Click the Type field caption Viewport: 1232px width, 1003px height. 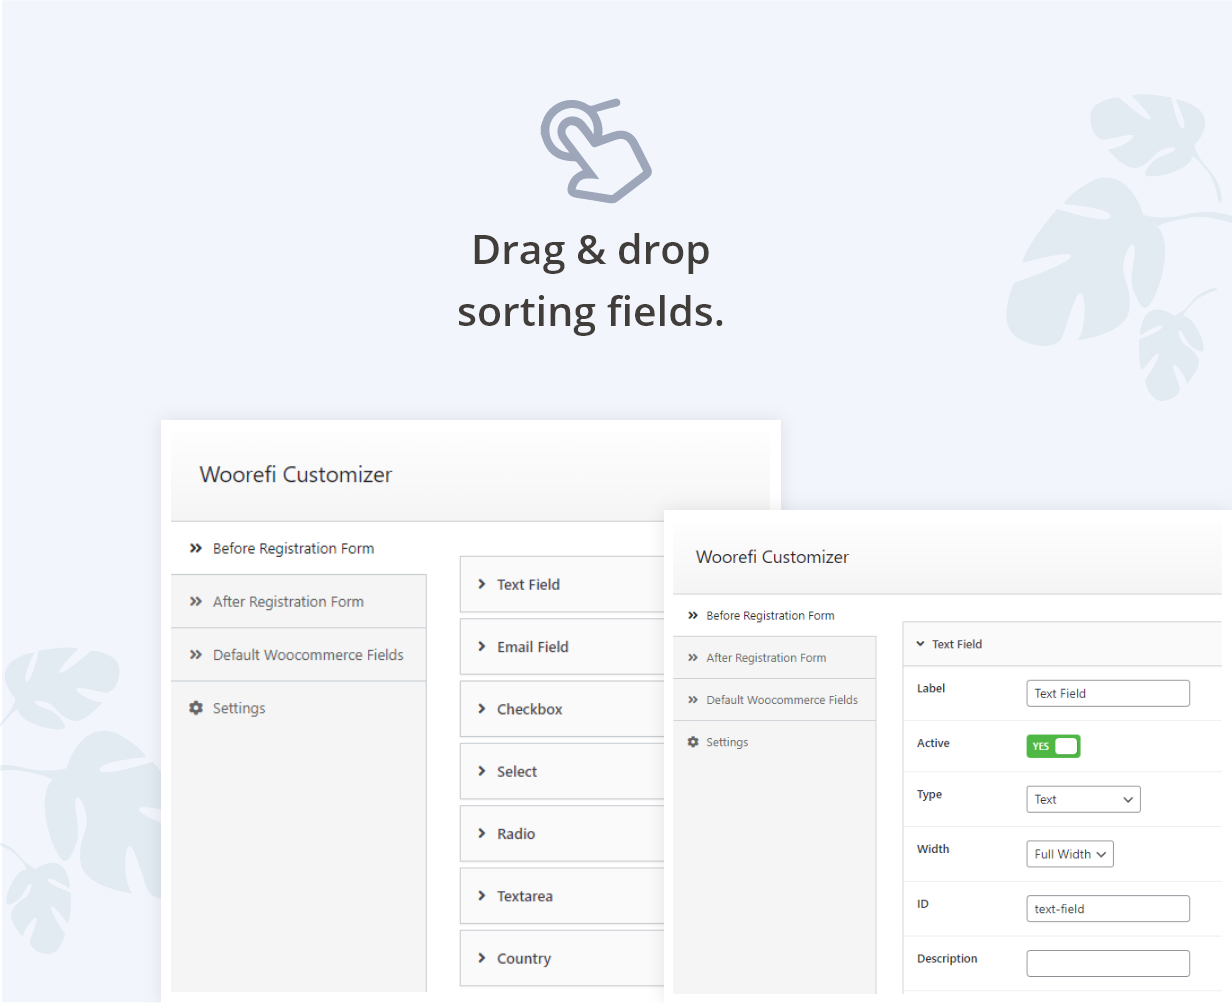pos(929,794)
